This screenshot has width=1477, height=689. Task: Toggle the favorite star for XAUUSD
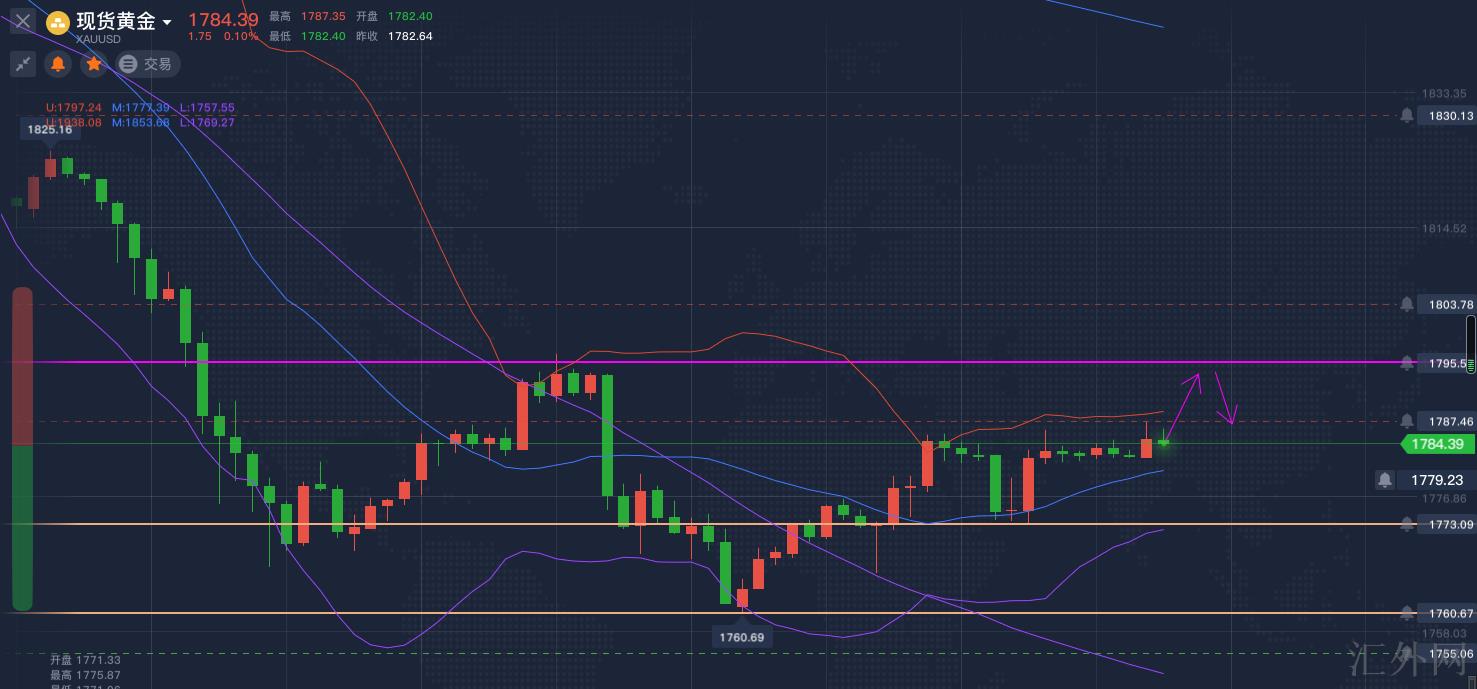click(x=93, y=64)
